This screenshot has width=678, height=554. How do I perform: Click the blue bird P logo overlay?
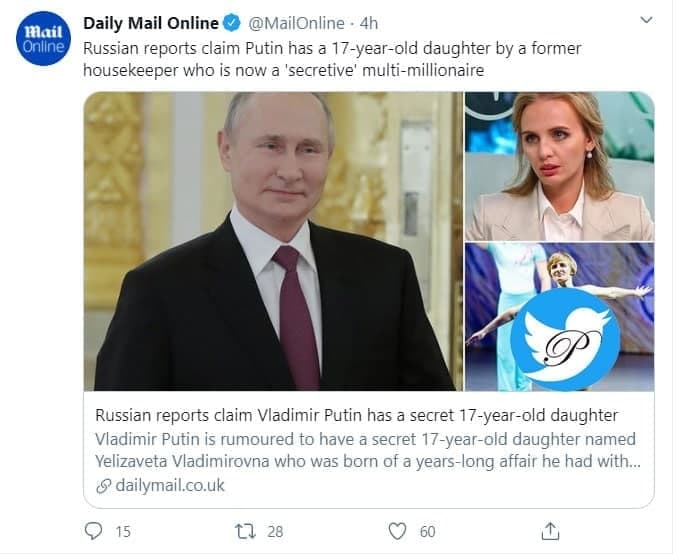565,340
